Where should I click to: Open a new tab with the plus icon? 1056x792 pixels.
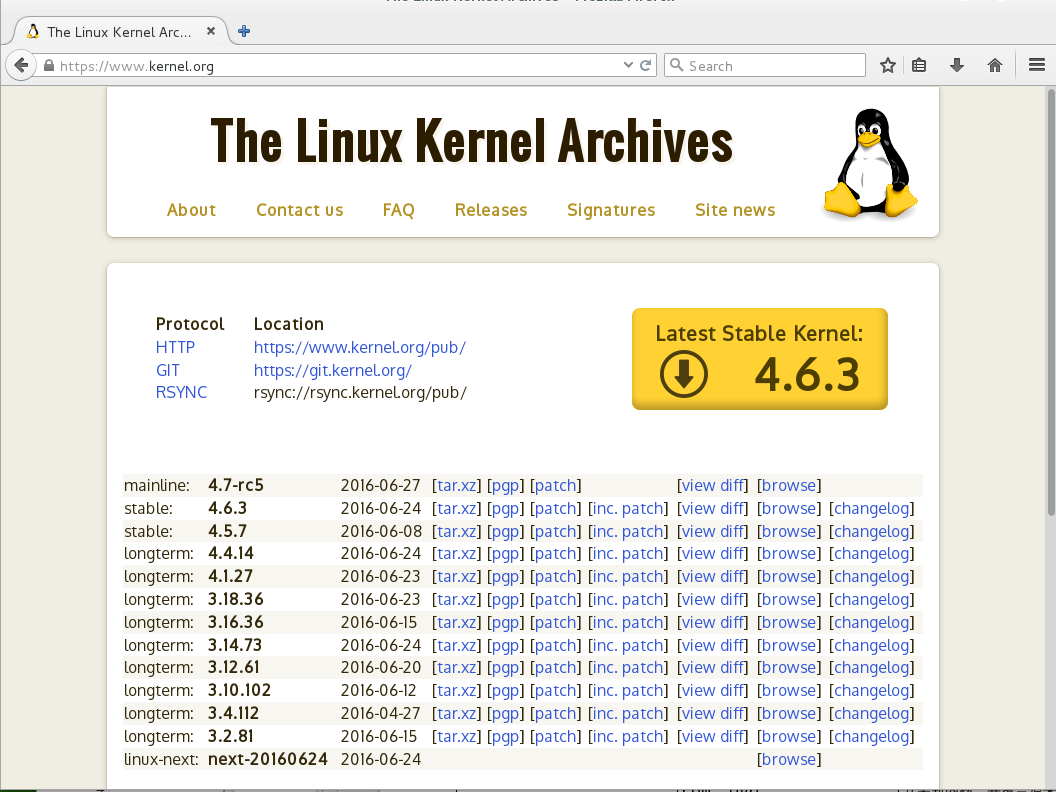[x=244, y=31]
